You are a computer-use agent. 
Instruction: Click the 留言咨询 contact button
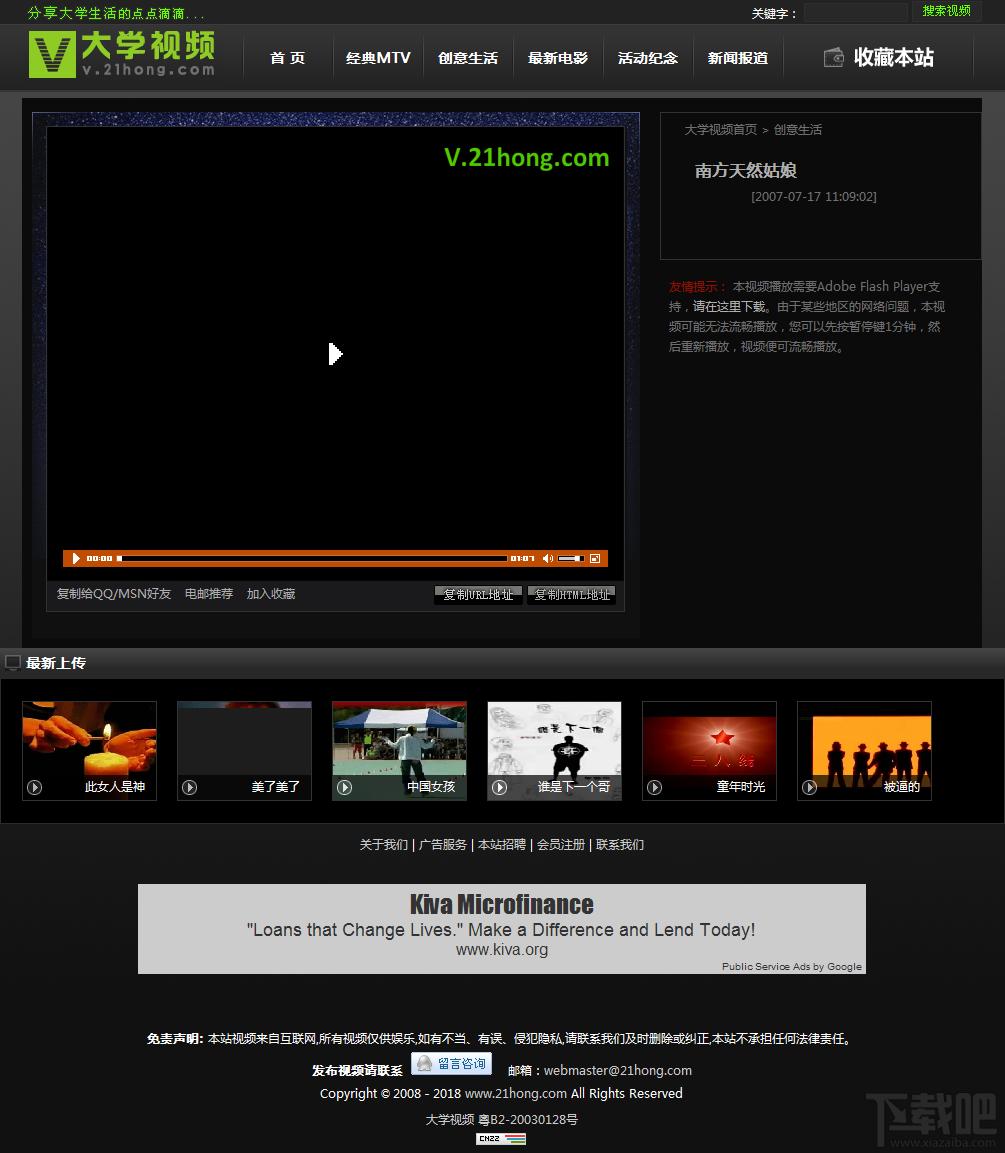click(451, 1064)
